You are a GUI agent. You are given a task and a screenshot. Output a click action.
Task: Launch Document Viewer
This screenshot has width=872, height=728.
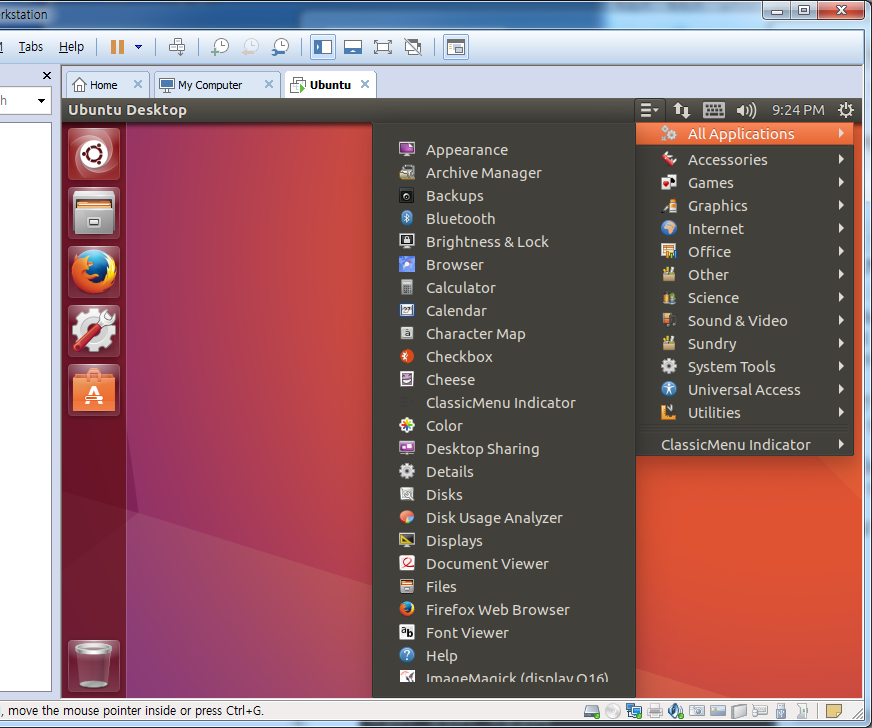pyautogui.click(x=504, y=563)
